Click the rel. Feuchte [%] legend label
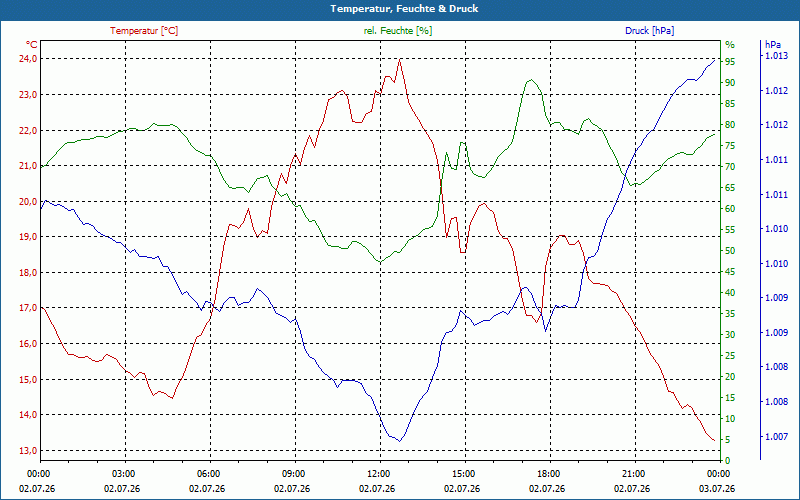Viewport: 800px width, 500px height. [397, 31]
